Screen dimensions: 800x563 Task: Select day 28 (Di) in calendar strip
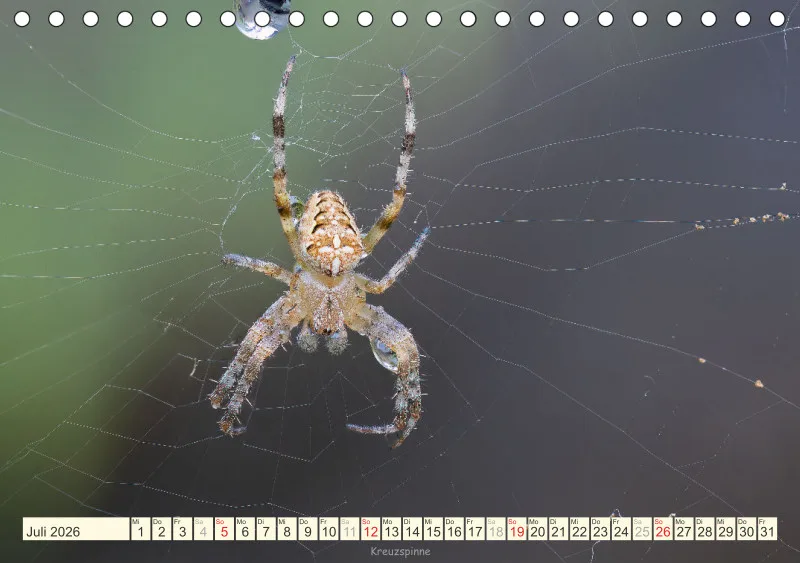705,529
